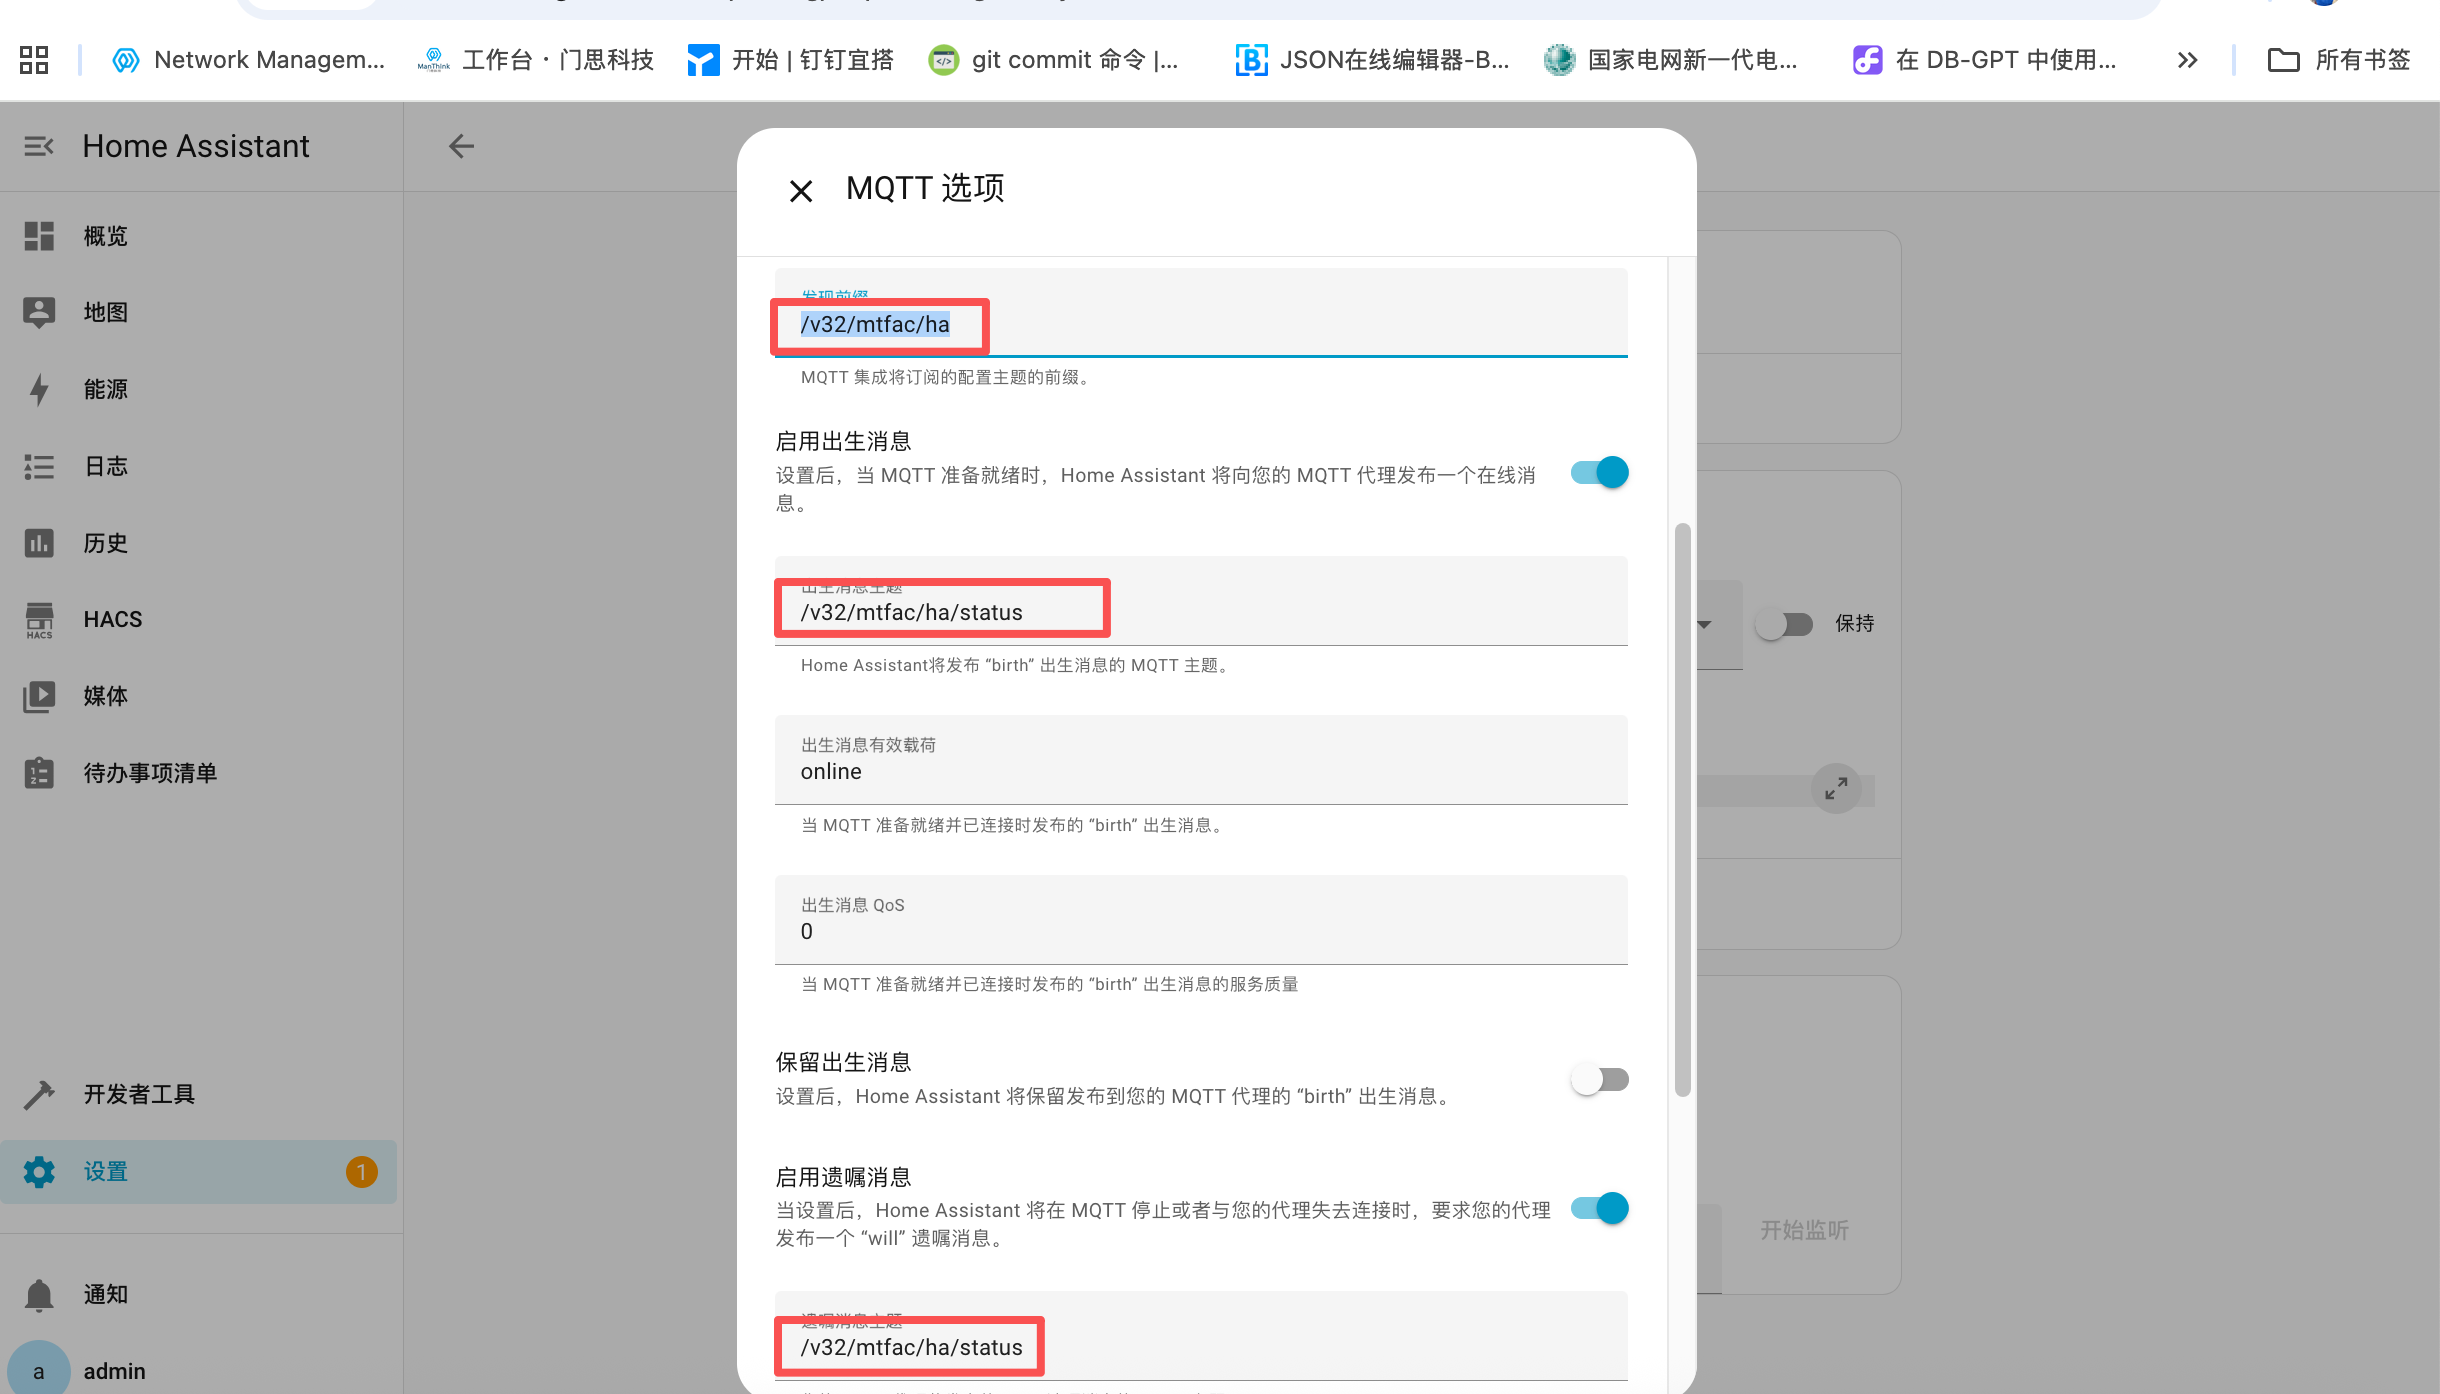The height and width of the screenshot is (1394, 2440).
Task: Open the 所有书签 bookmarks folder
Action: (x=2339, y=60)
